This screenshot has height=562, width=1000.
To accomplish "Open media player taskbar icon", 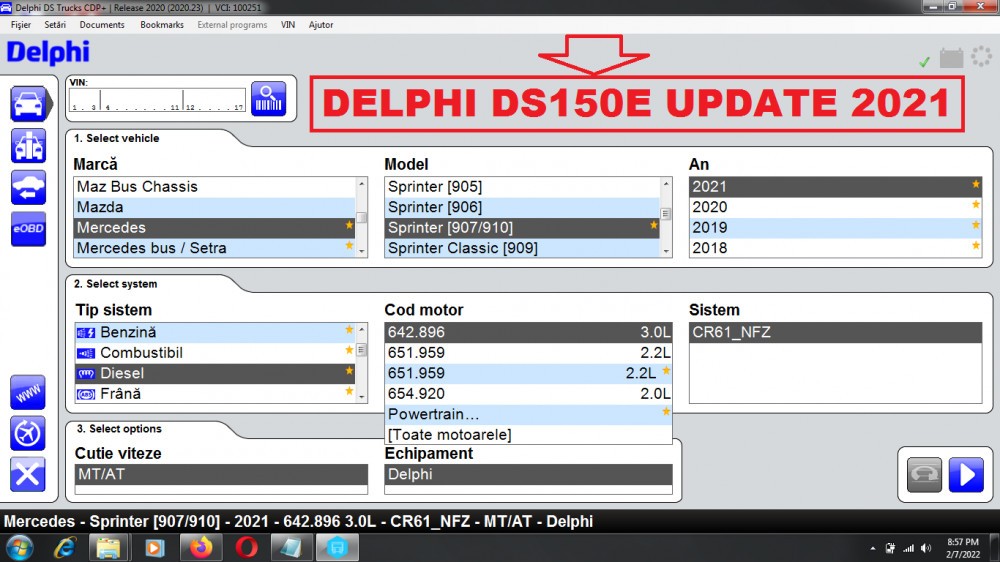I will pos(155,548).
